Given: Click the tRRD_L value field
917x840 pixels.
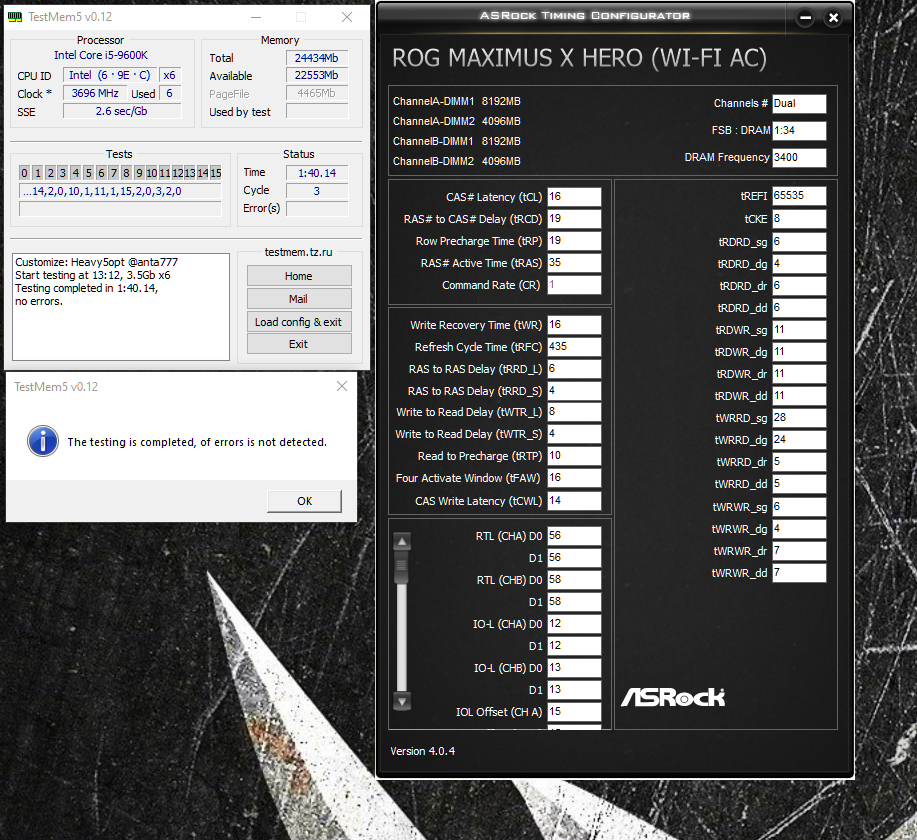Looking at the screenshot, I should pos(574,369).
